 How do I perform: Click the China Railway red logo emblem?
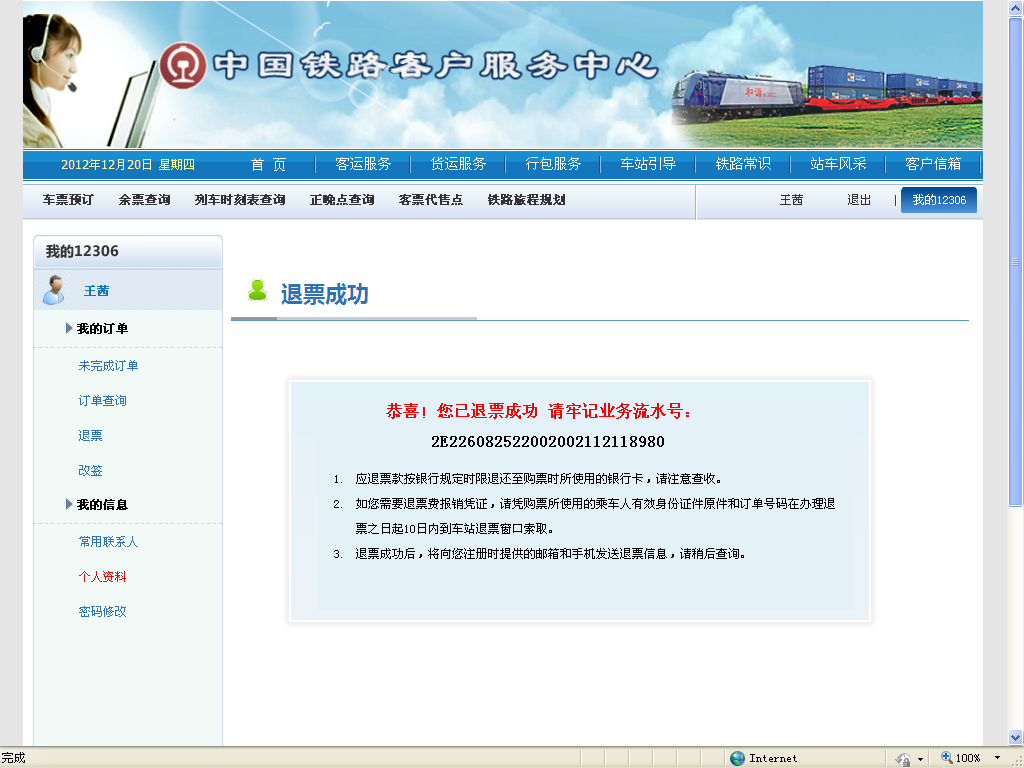pyautogui.click(x=183, y=65)
